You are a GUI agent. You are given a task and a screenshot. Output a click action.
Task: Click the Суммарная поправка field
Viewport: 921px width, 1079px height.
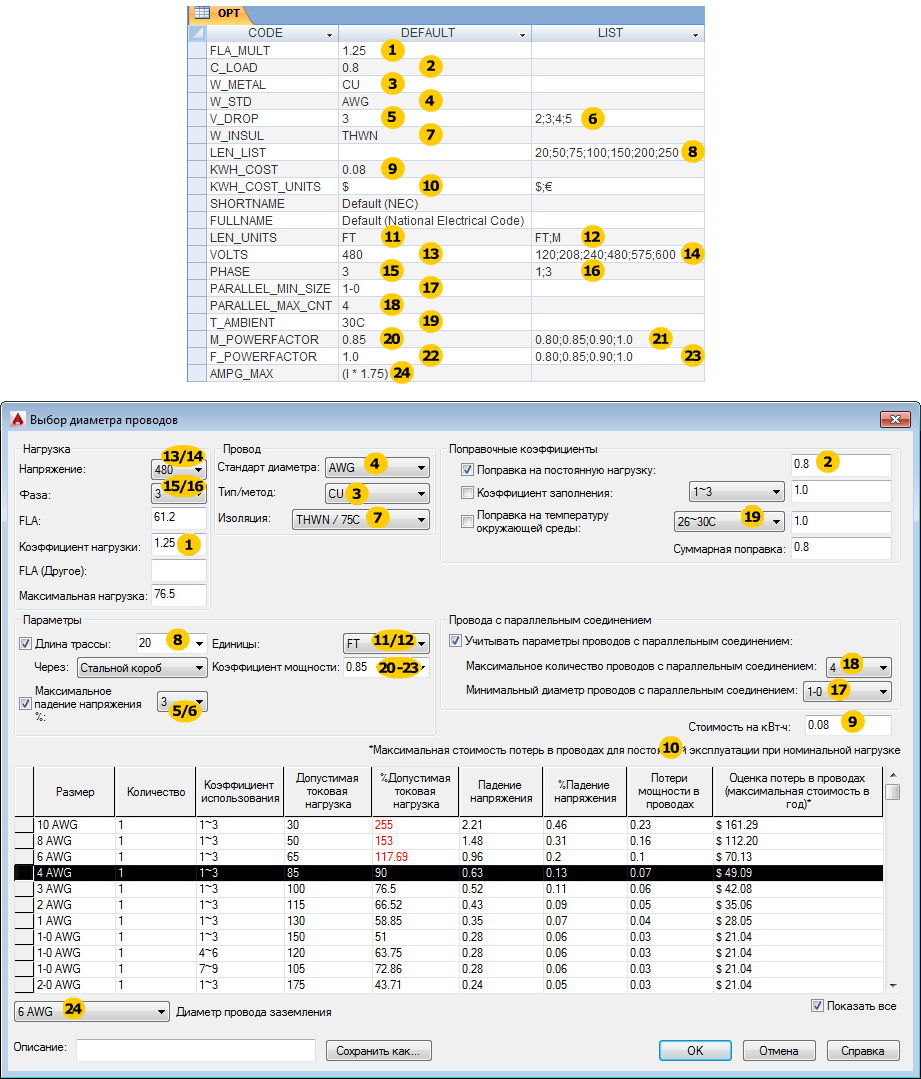(x=840, y=548)
